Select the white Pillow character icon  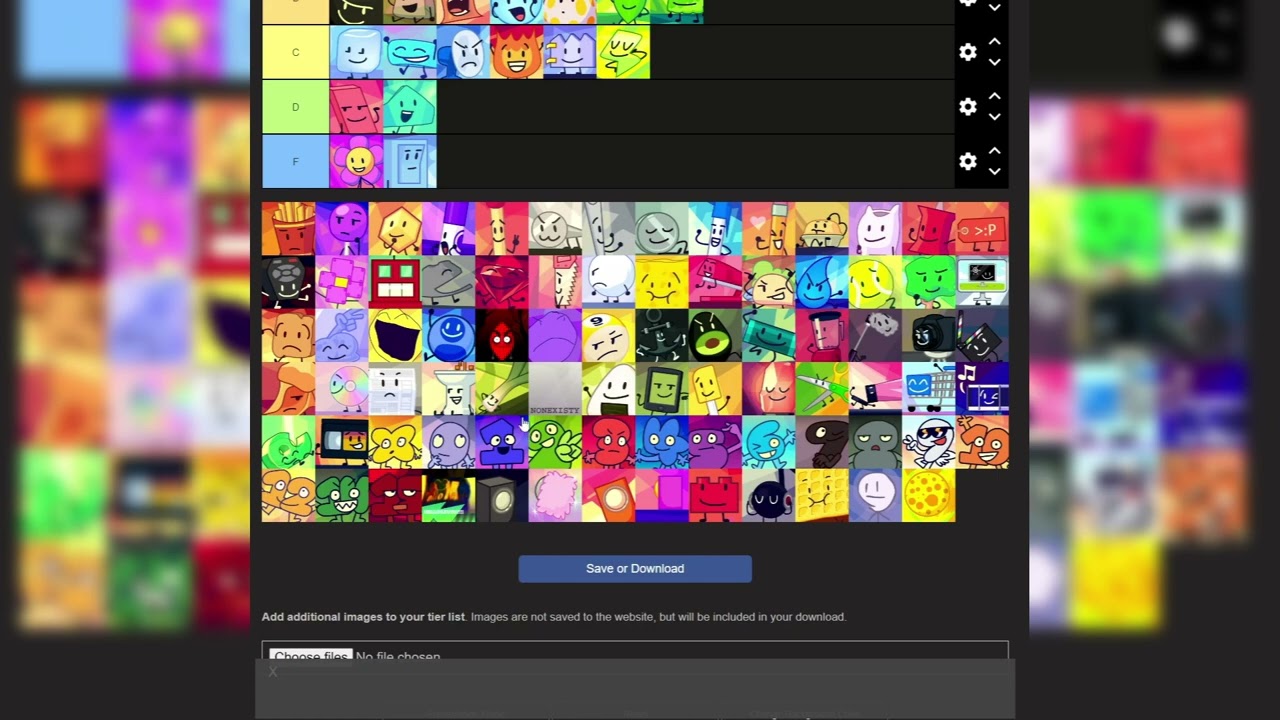click(x=875, y=229)
